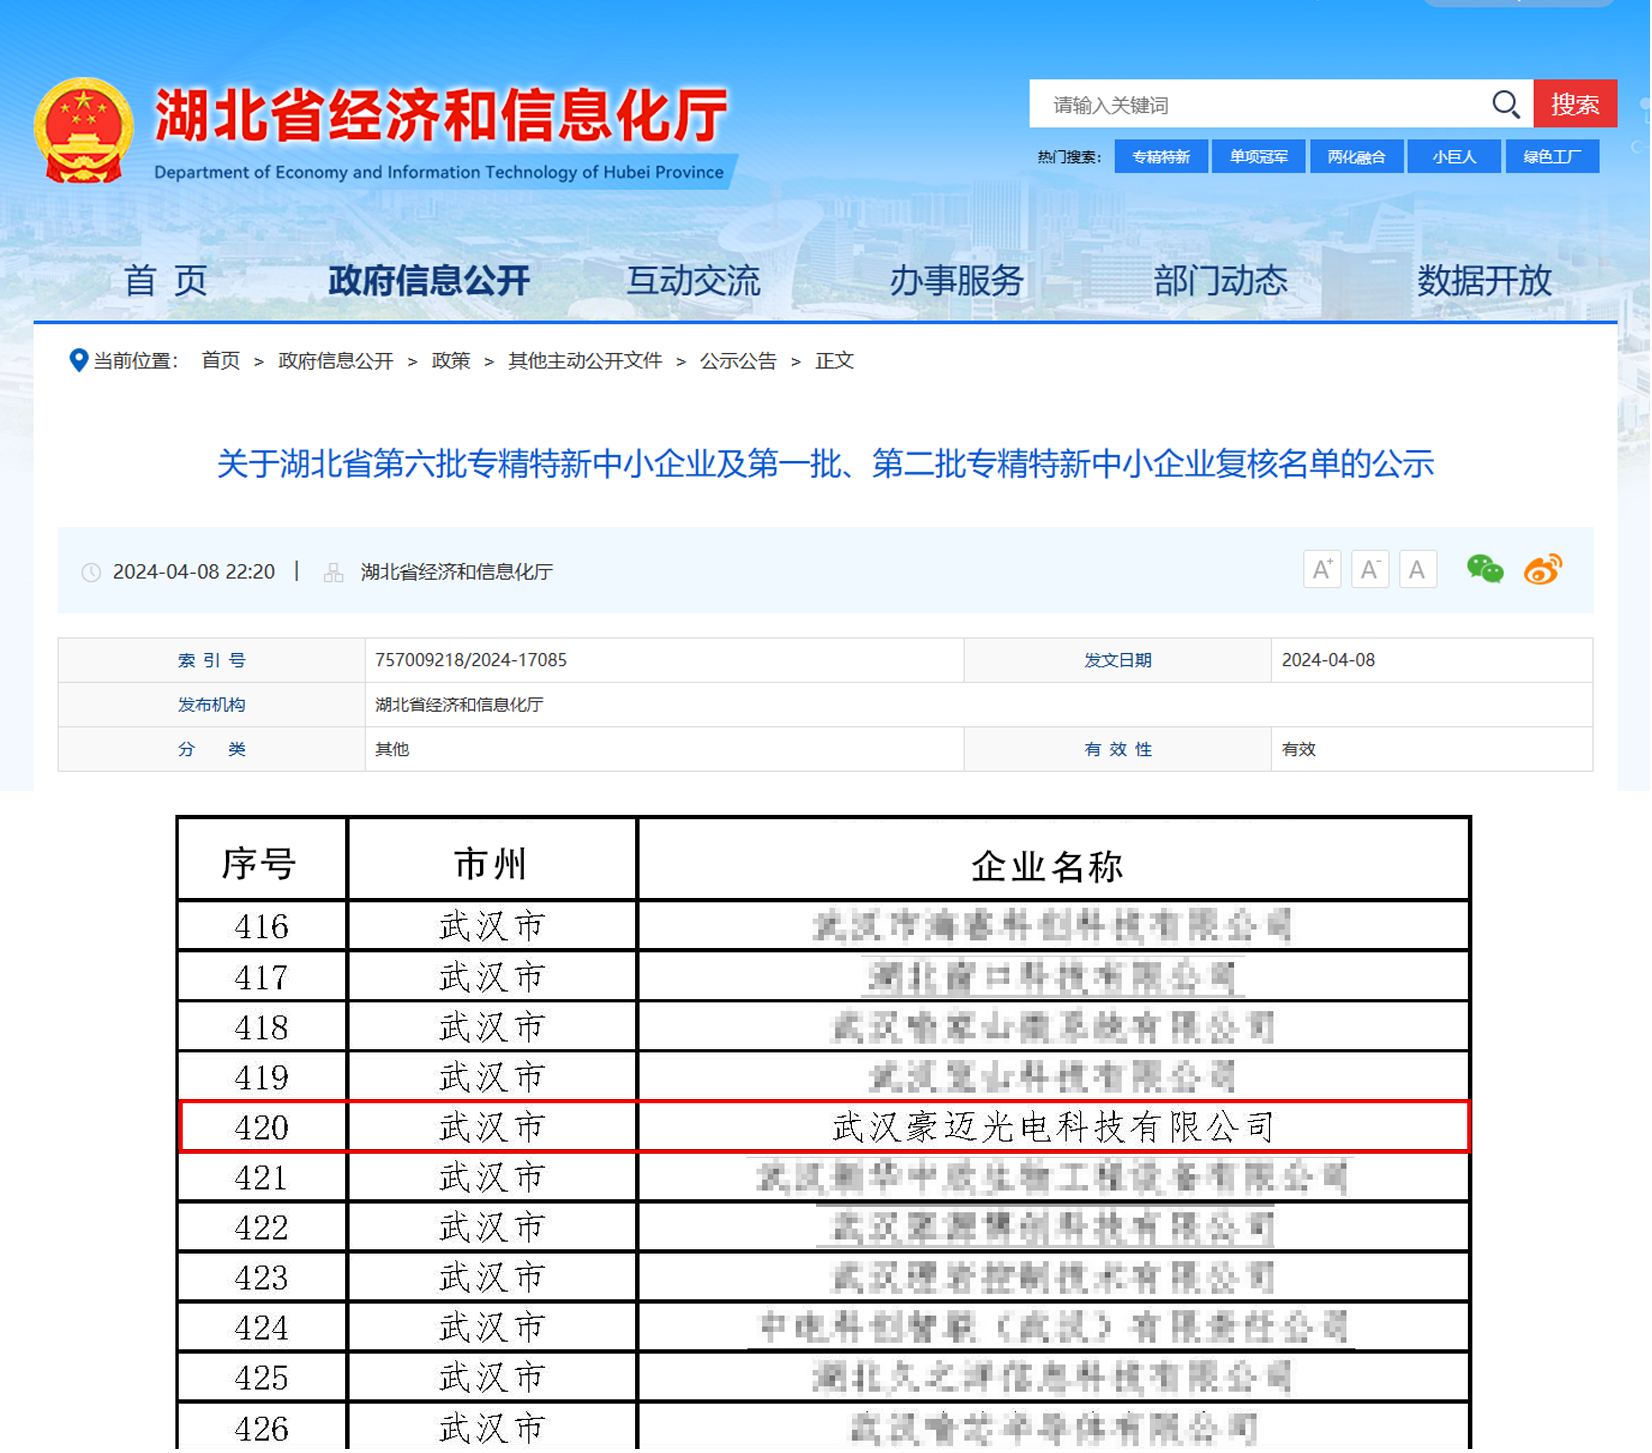Image resolution: width=1652 pixels, height=1453 pixels.
Task: Decrease font size with A- icon
Action: pyautogui.click(x=1371, y=570)
